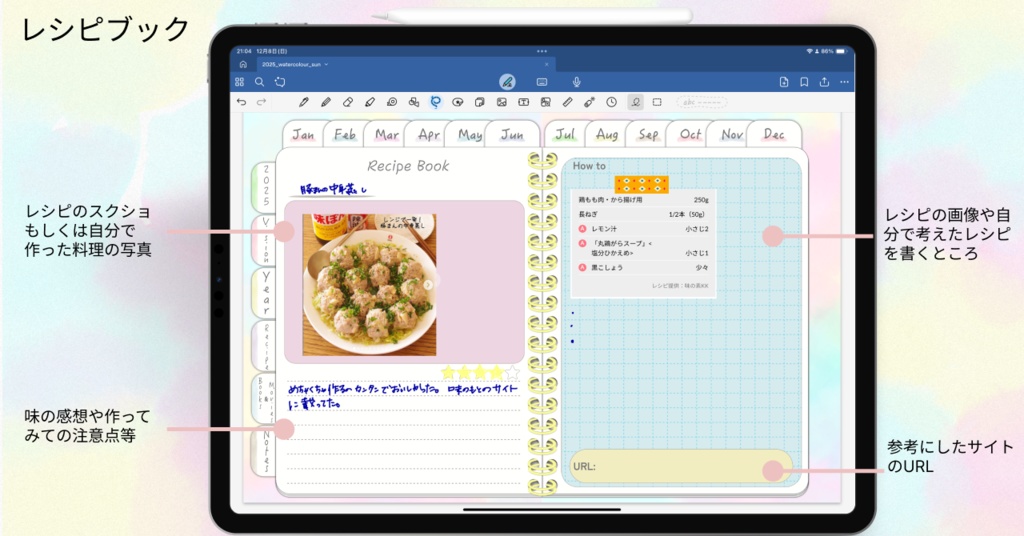
Task: Select the Eraser tool
Action: [x=347, y=102]
